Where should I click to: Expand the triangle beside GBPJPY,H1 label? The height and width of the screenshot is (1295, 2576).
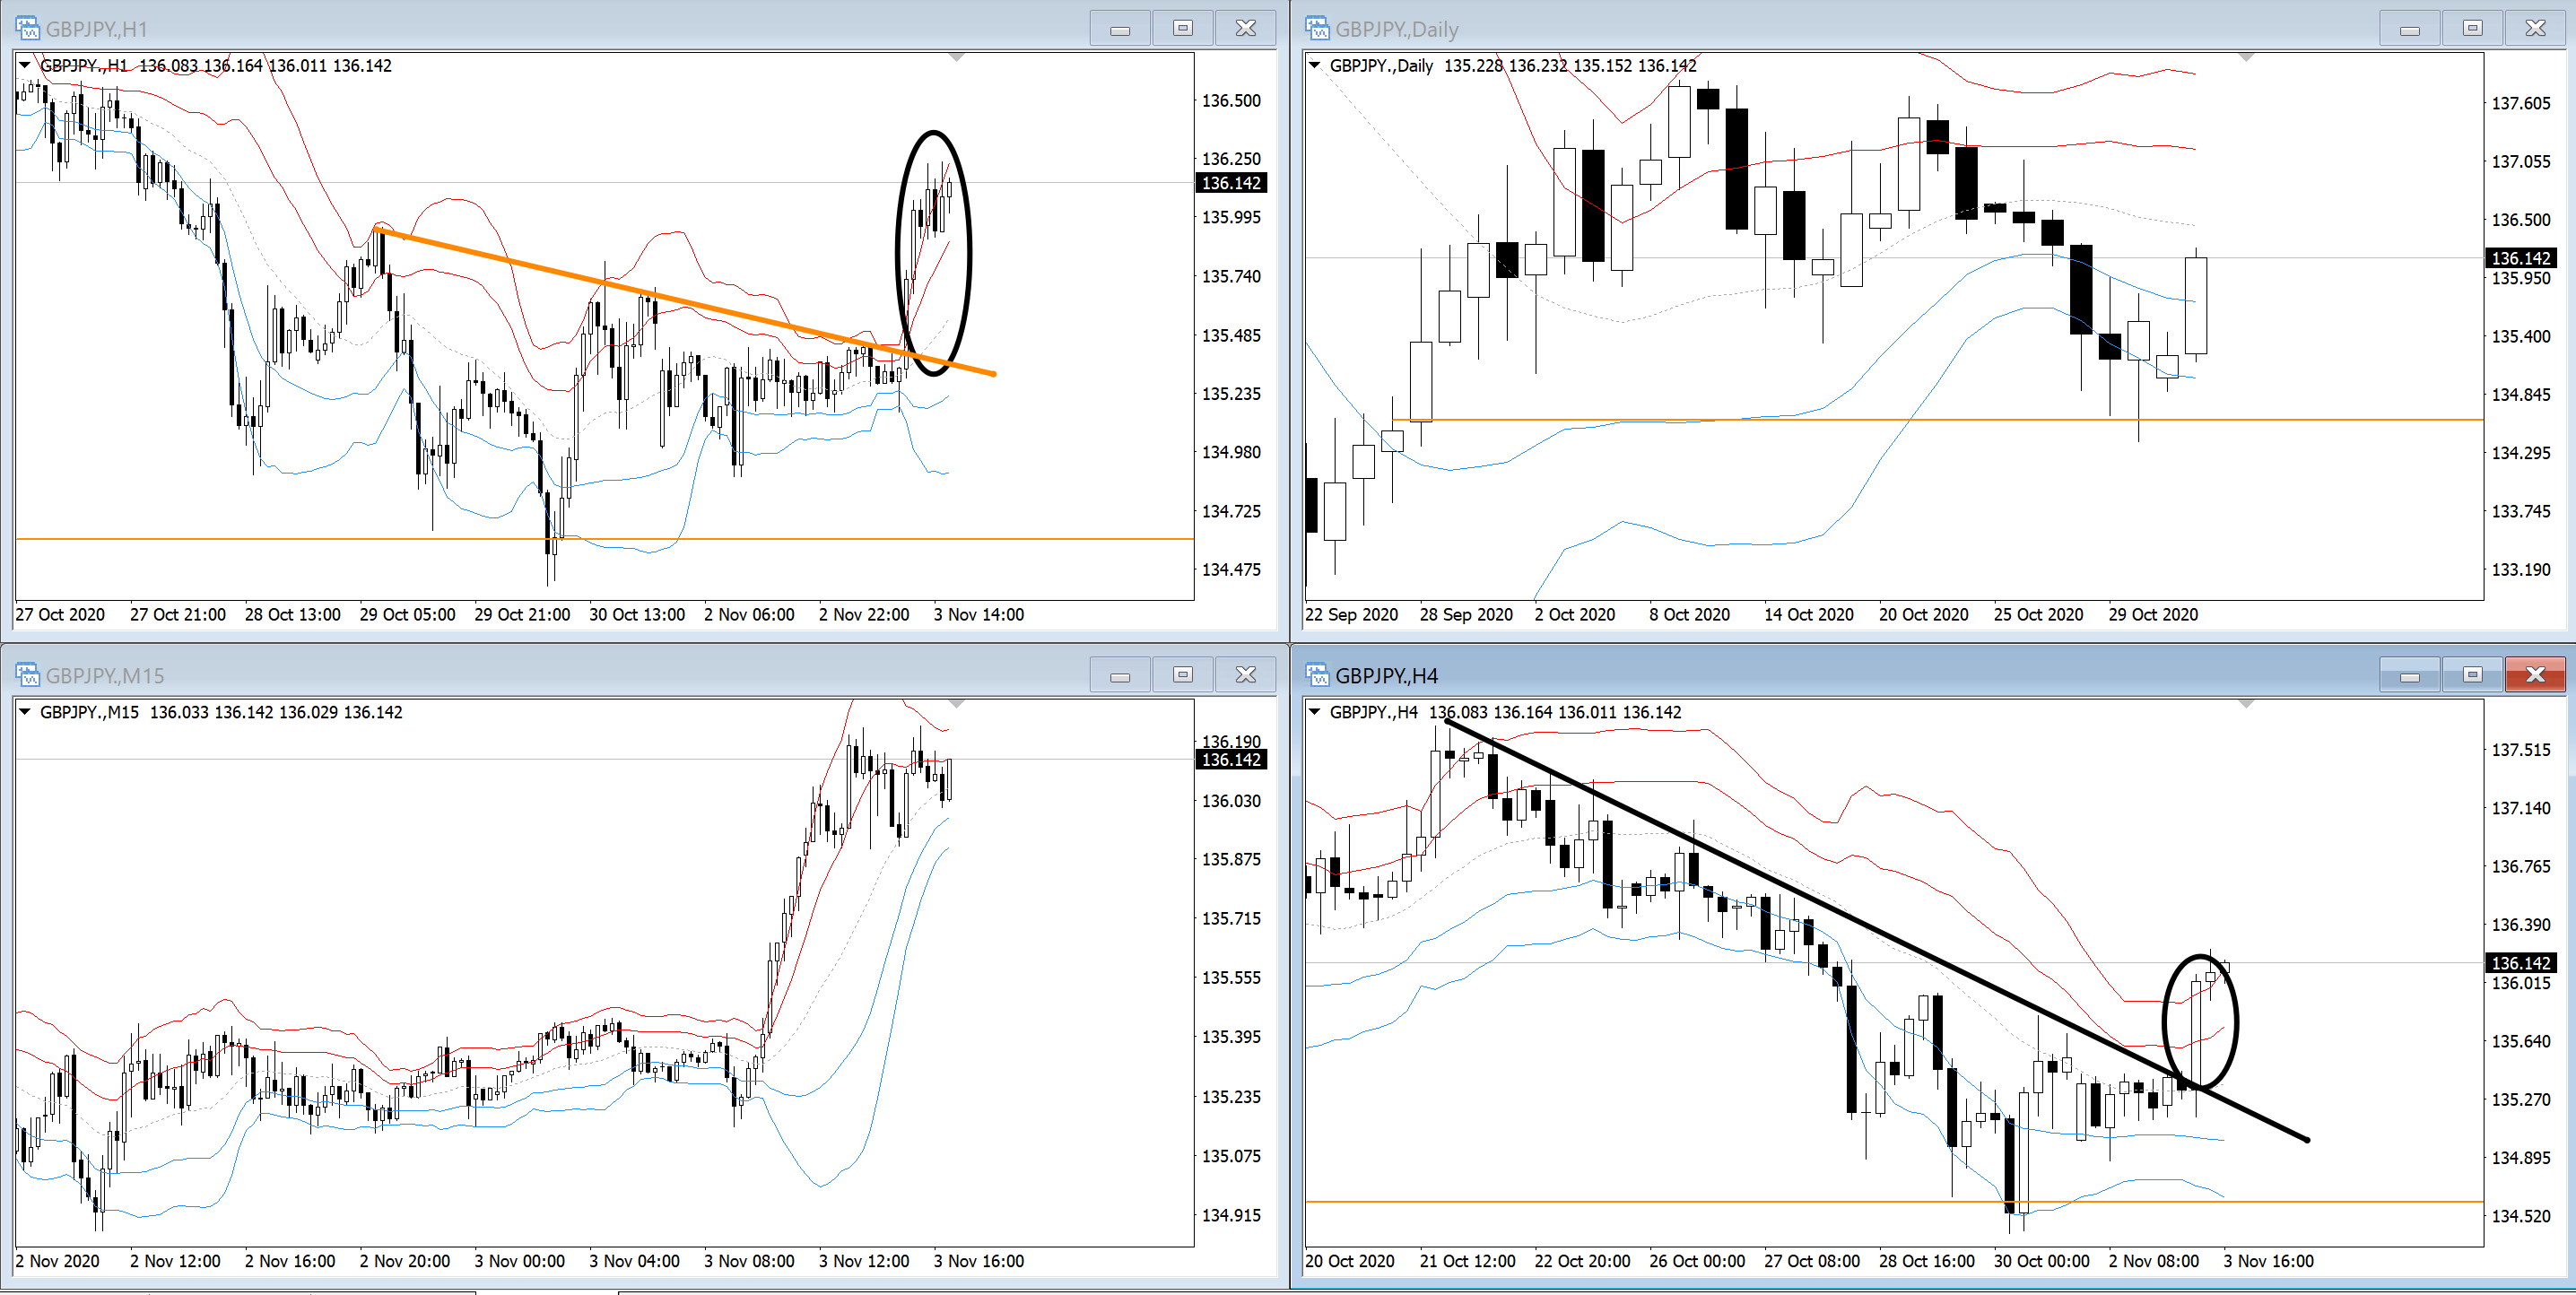coord(25,65)
